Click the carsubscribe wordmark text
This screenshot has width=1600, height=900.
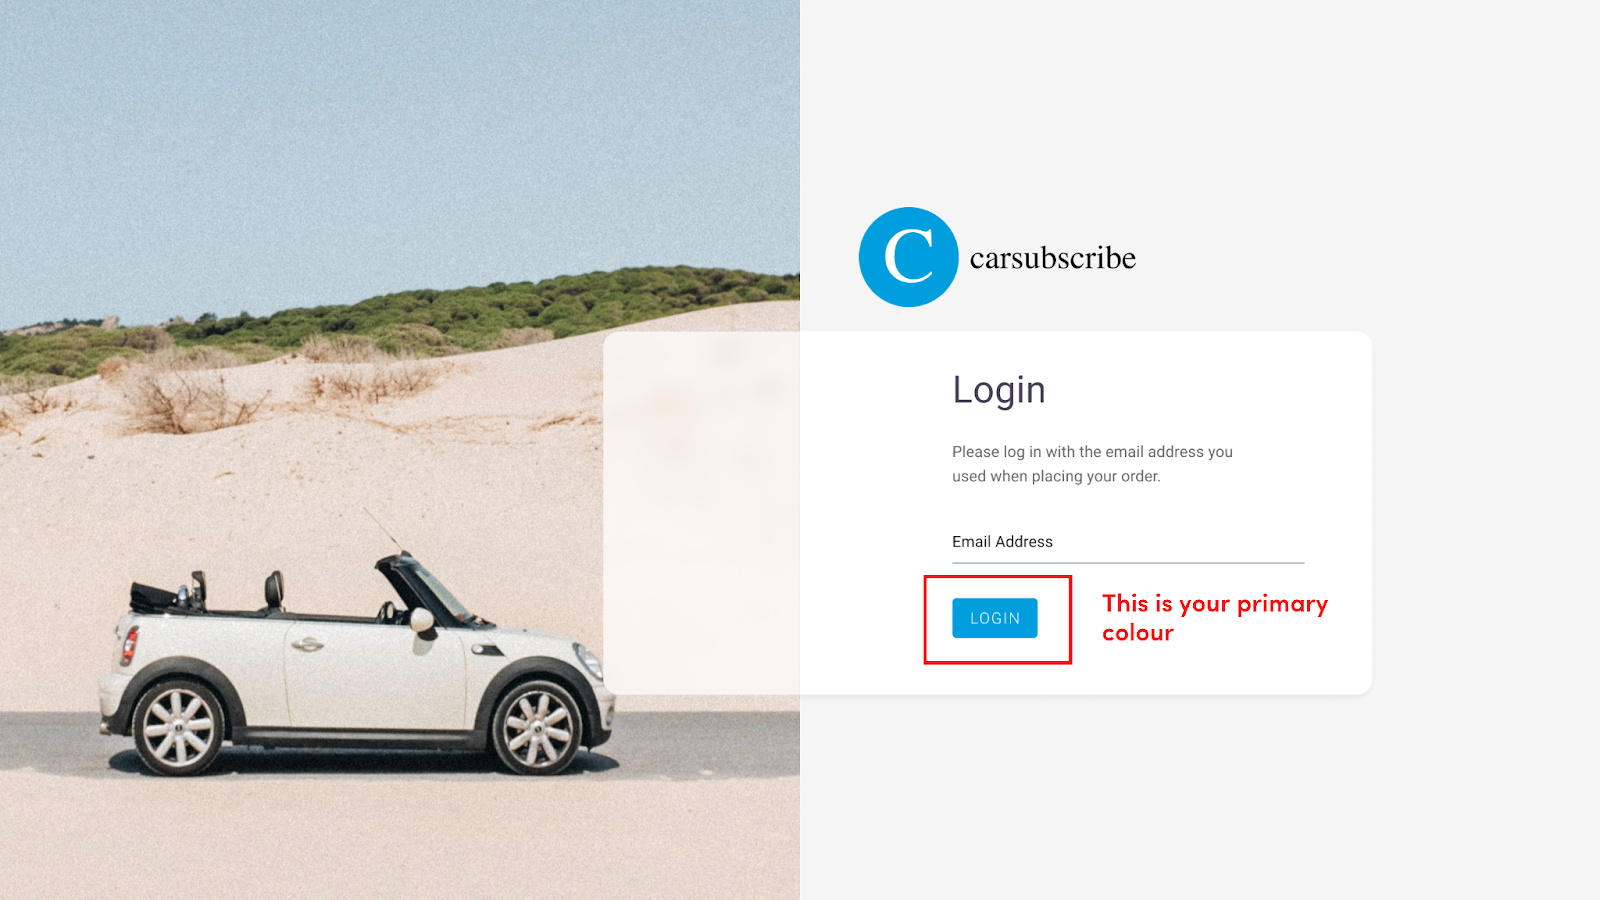pyautogui.click(x=1052, y=258)
